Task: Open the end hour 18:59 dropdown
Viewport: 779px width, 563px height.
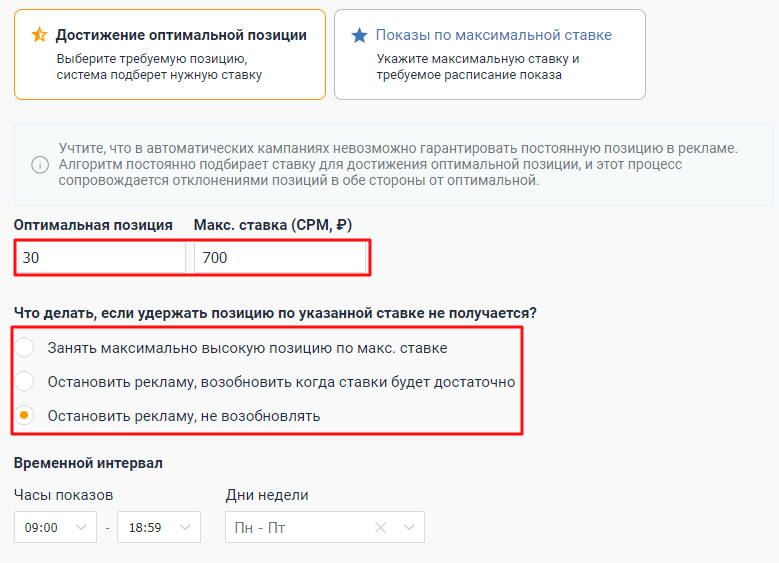Action: point(183,527)
